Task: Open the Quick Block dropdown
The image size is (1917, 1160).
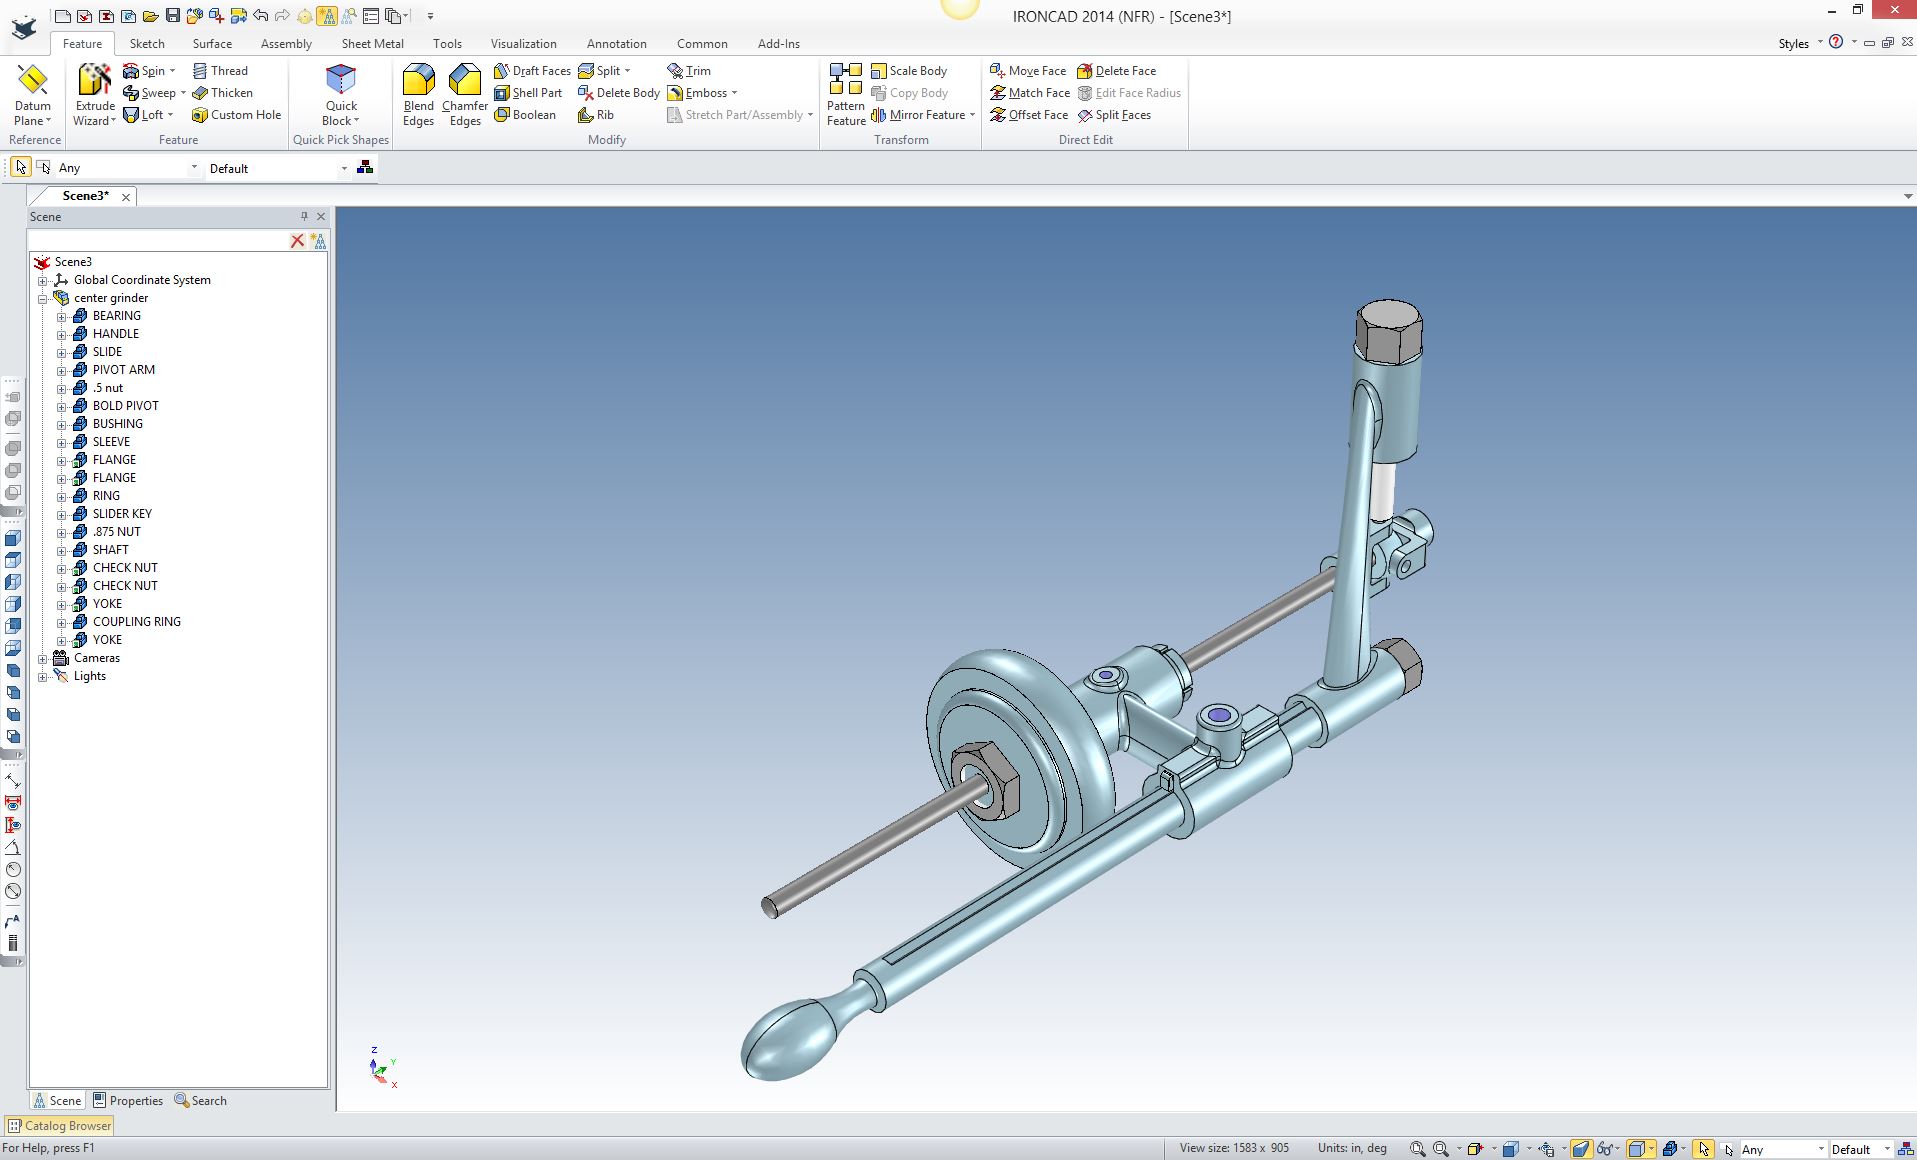Action: tap(341, 121)
